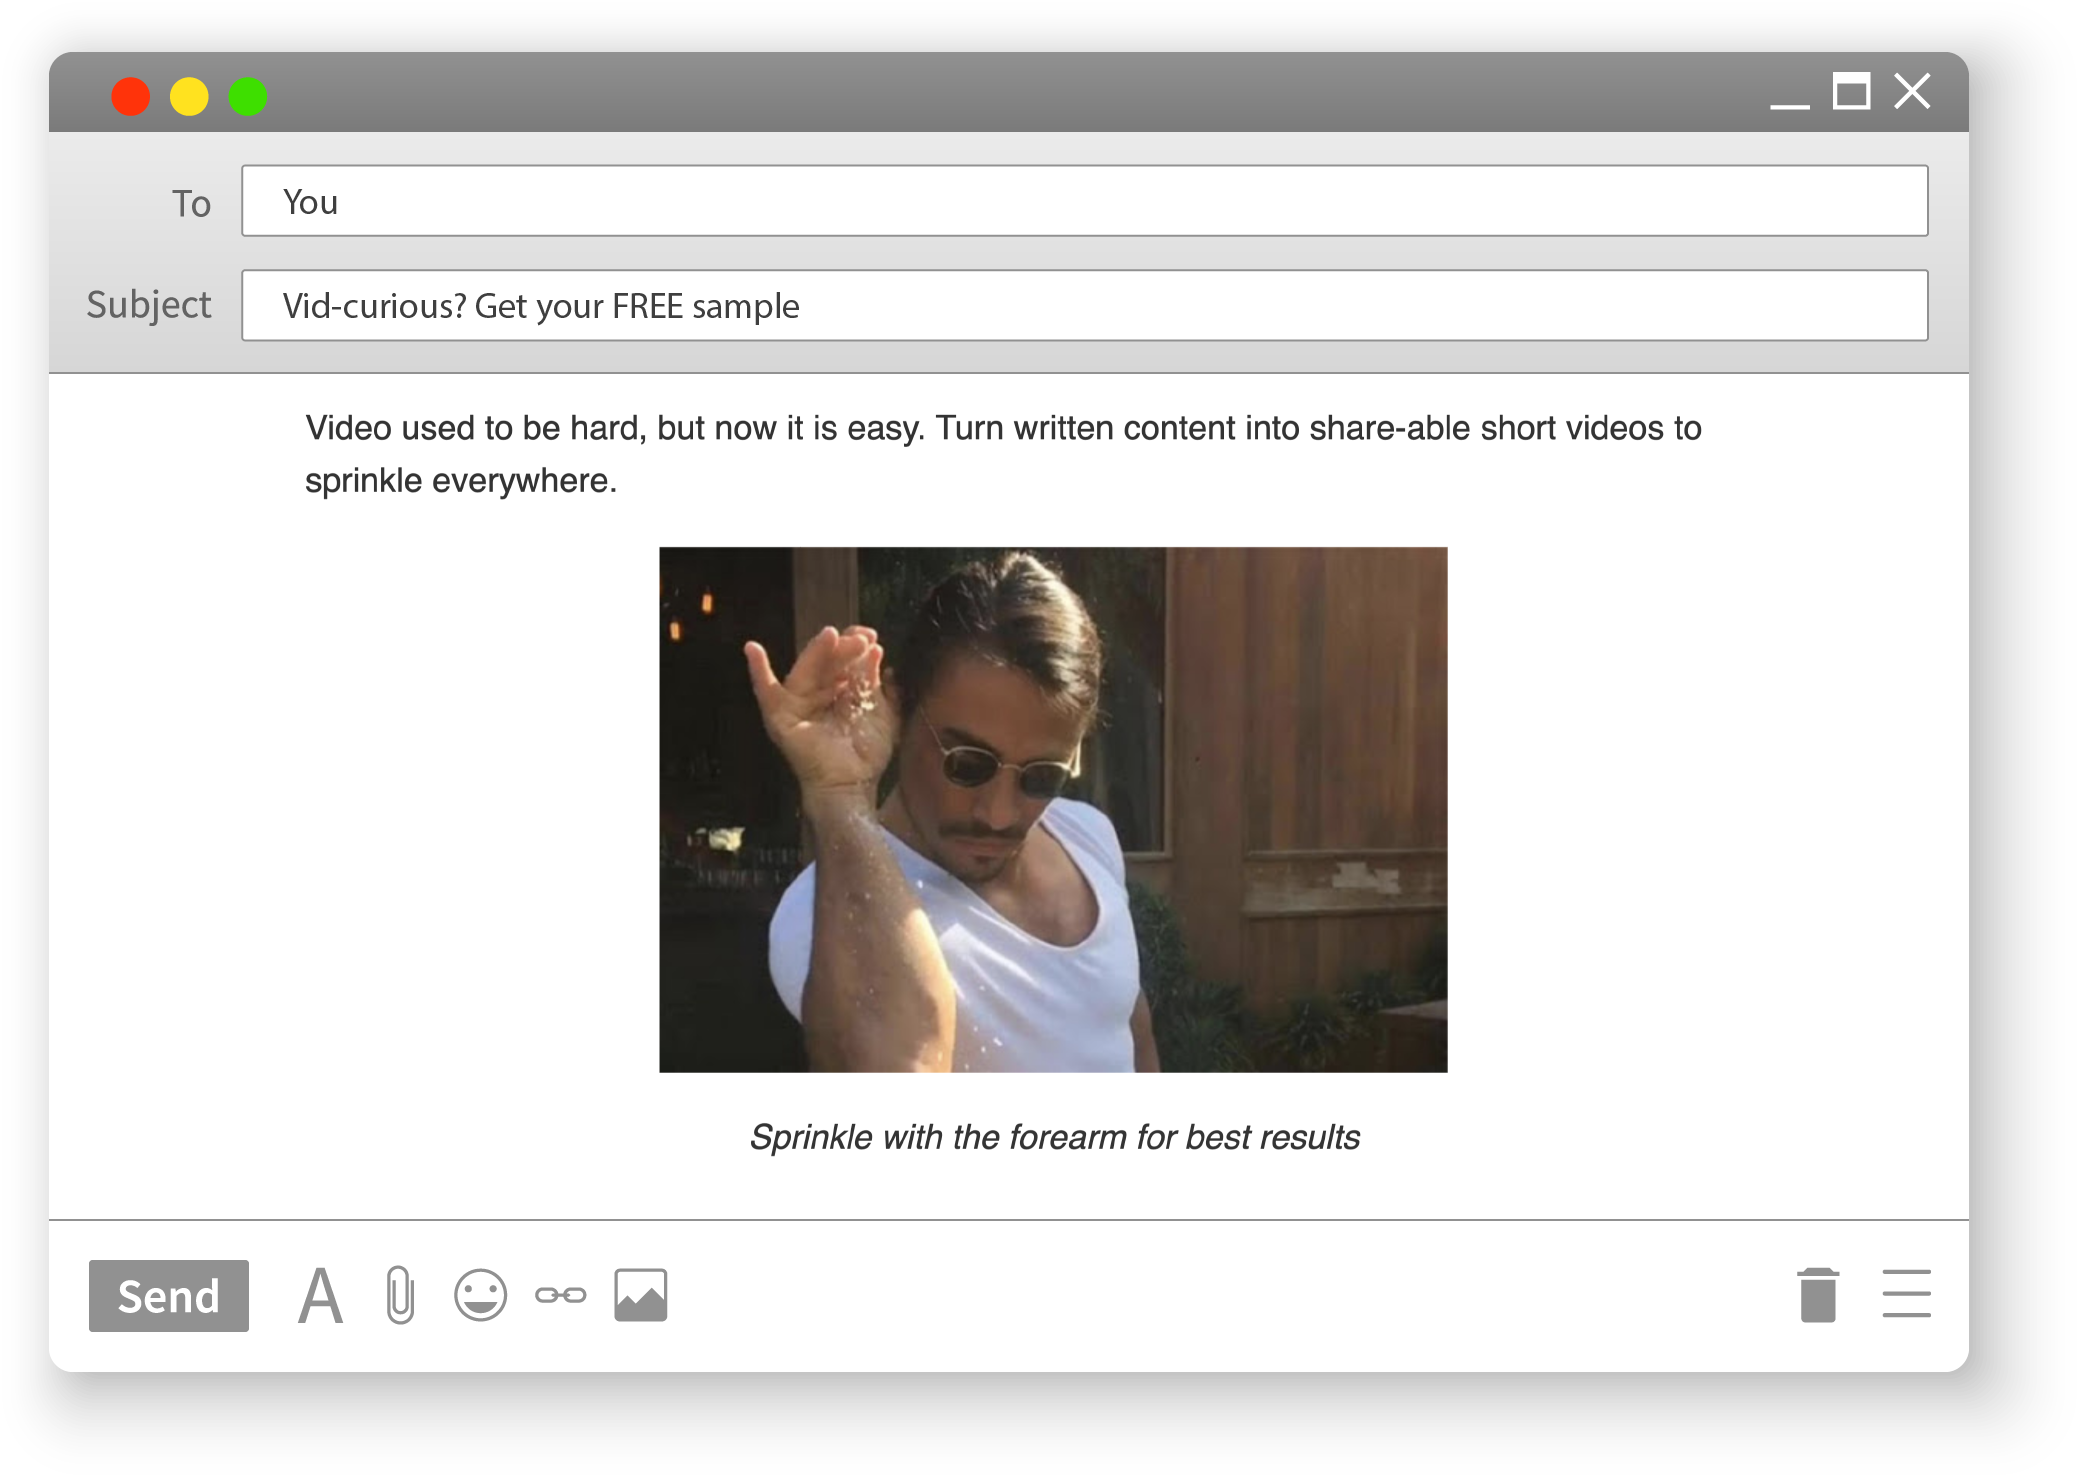Click the red traffic light button
This screenshot has height=1478, width=2080.
[131, 97]
